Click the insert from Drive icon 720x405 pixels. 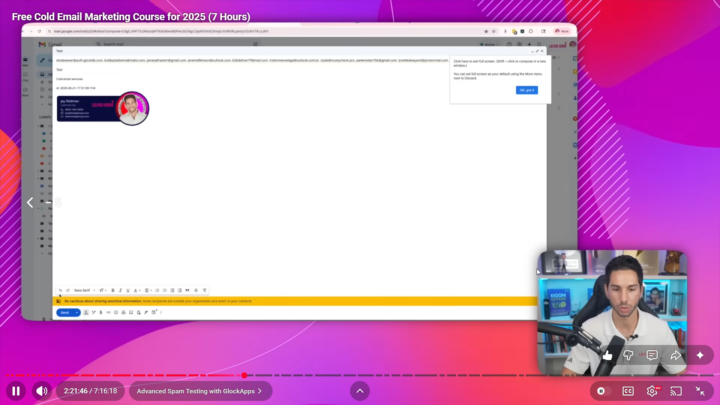click(124, 313)
